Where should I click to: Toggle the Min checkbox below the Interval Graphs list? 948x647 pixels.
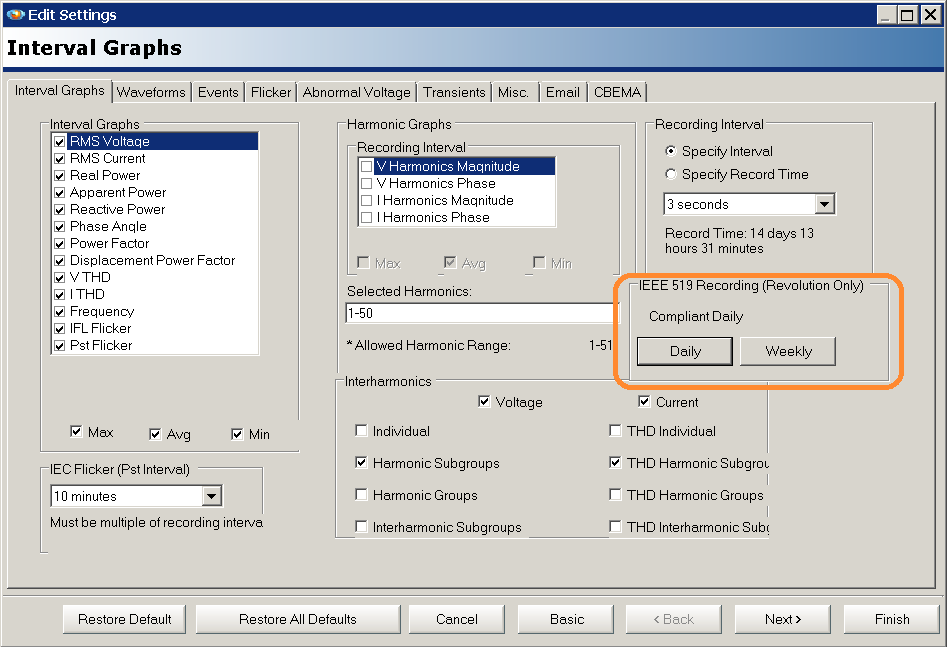(237, 434)
